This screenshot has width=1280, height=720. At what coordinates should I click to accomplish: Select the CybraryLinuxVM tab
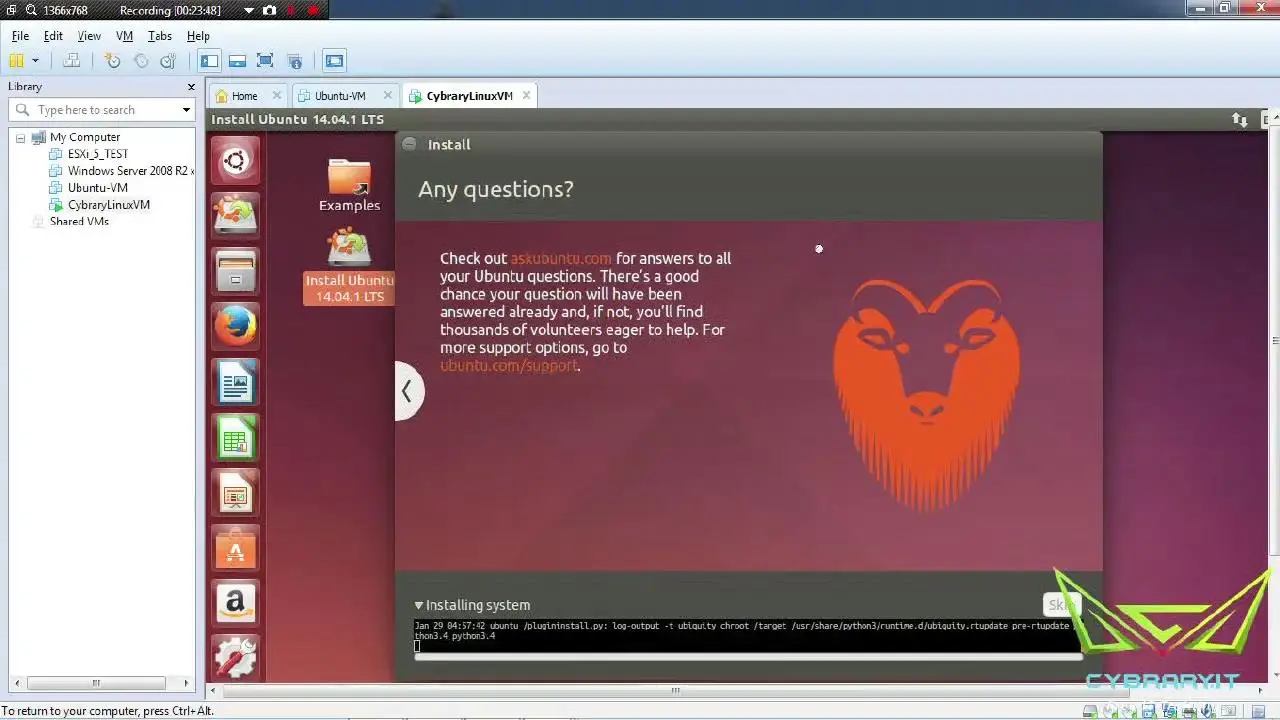[469, 96]
